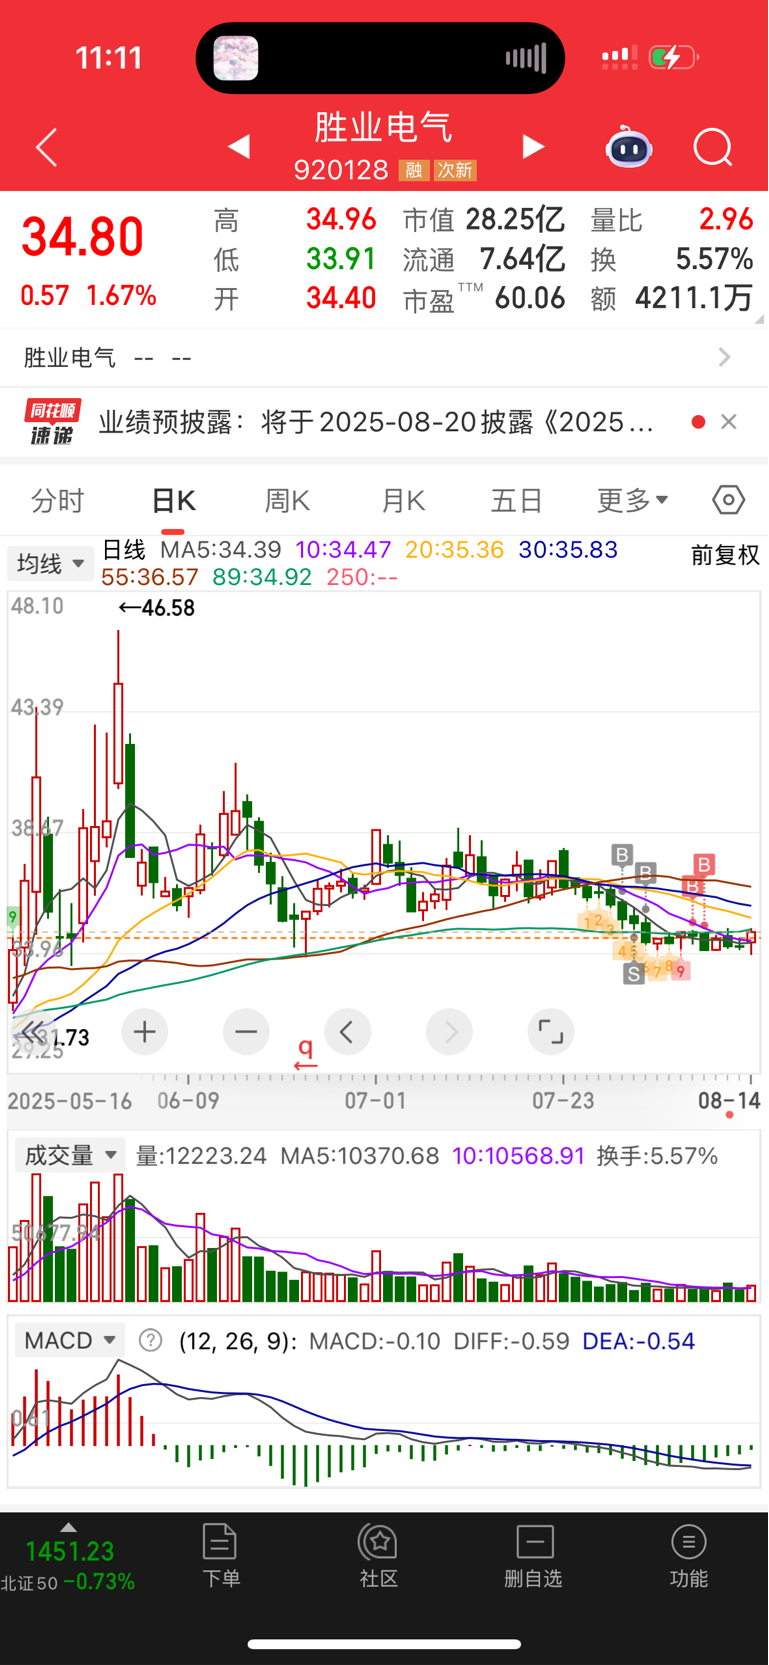Tap the 46.58 high price label
This screenshot has height=1665, width=769.
click(156, 607)
